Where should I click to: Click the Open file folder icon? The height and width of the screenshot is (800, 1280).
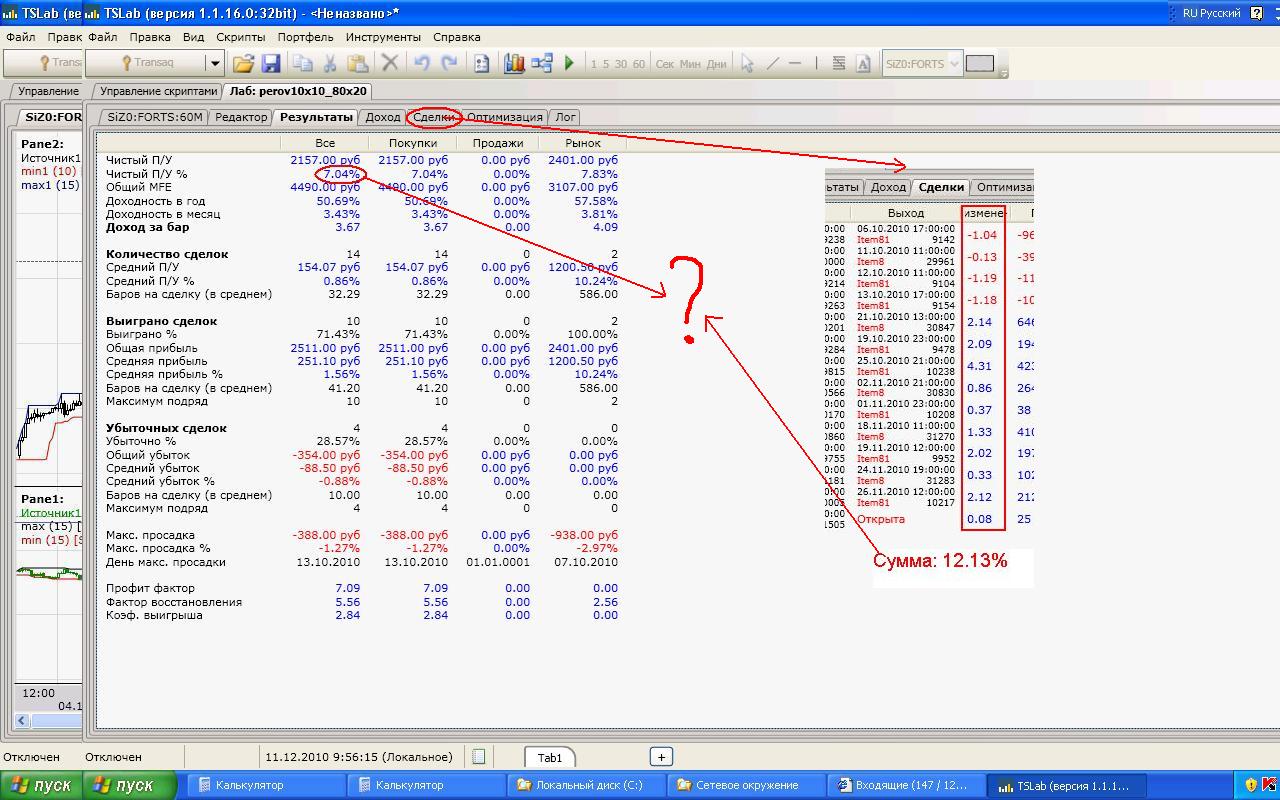click(244, 63)
